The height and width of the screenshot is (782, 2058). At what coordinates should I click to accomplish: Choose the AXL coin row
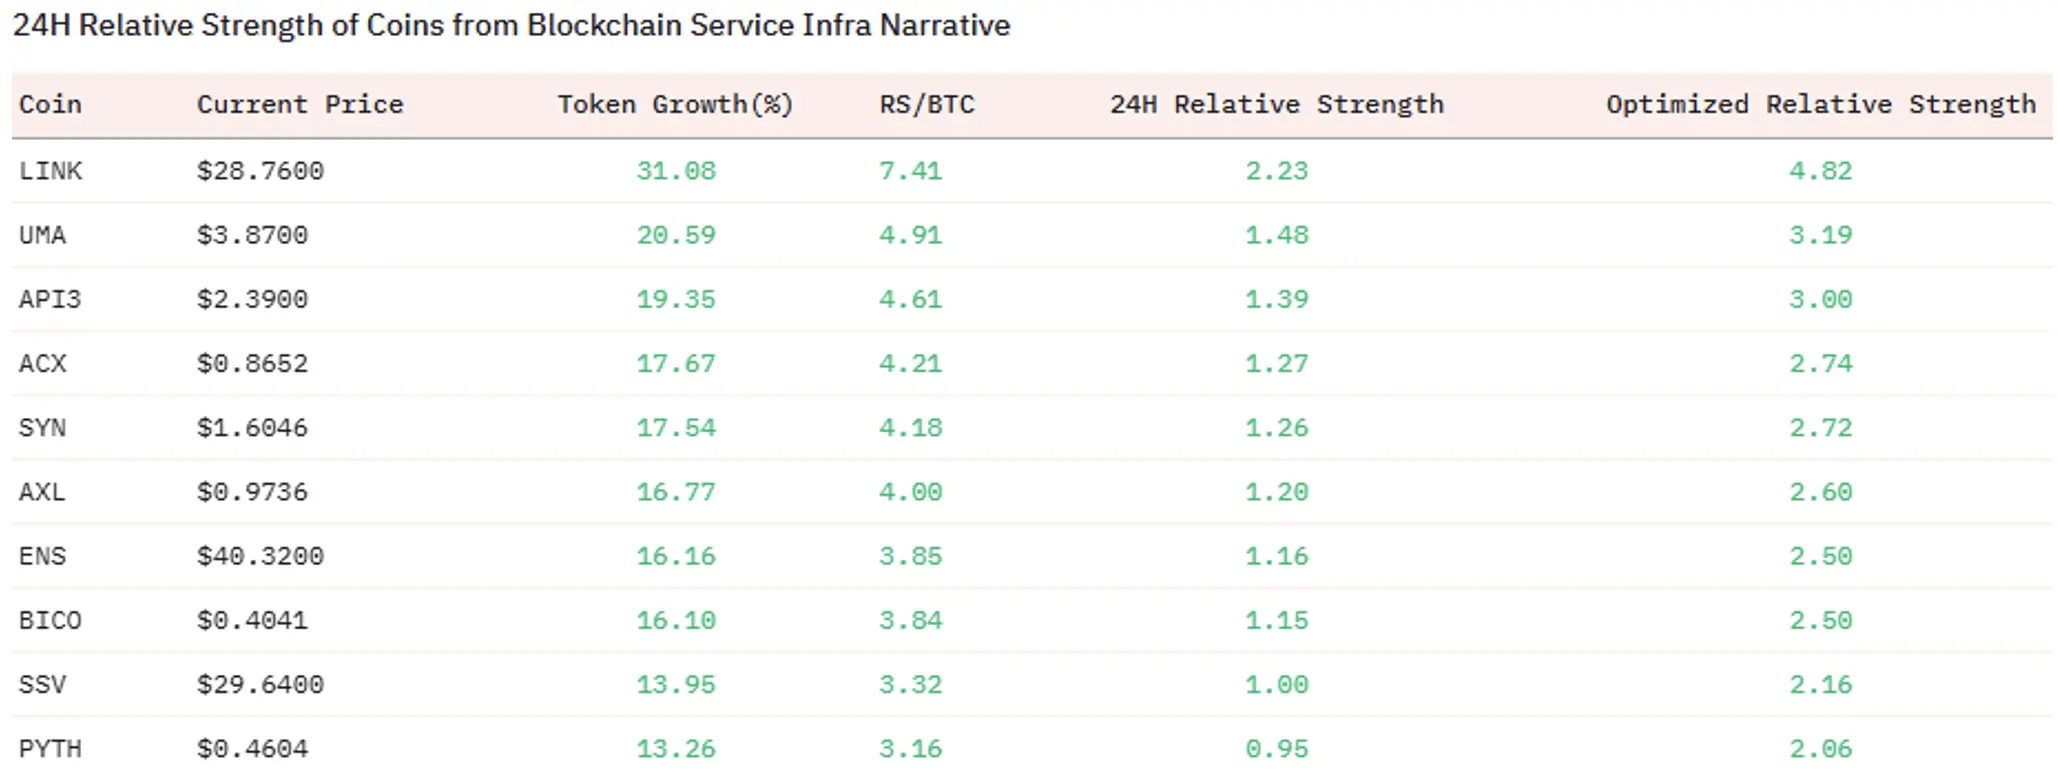[42, 492]
